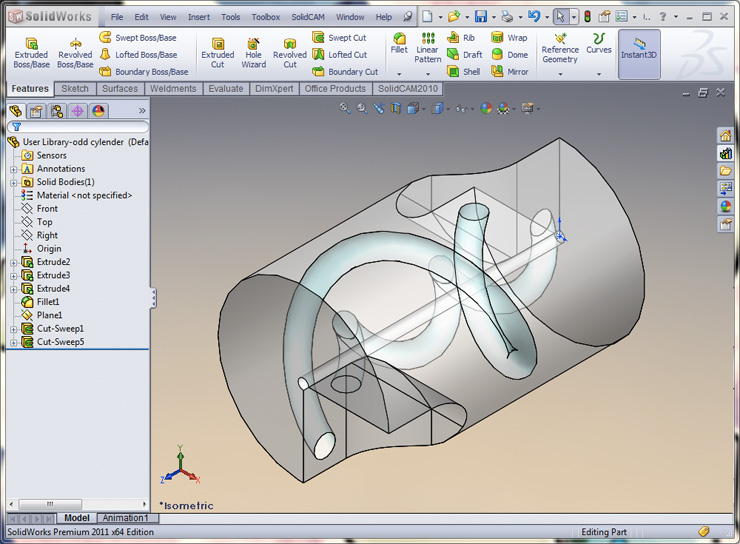The width and height of the screenshot is (740, 544).
Task: Choose the Boundary Boss/Base tool
Action: [144, 72]
